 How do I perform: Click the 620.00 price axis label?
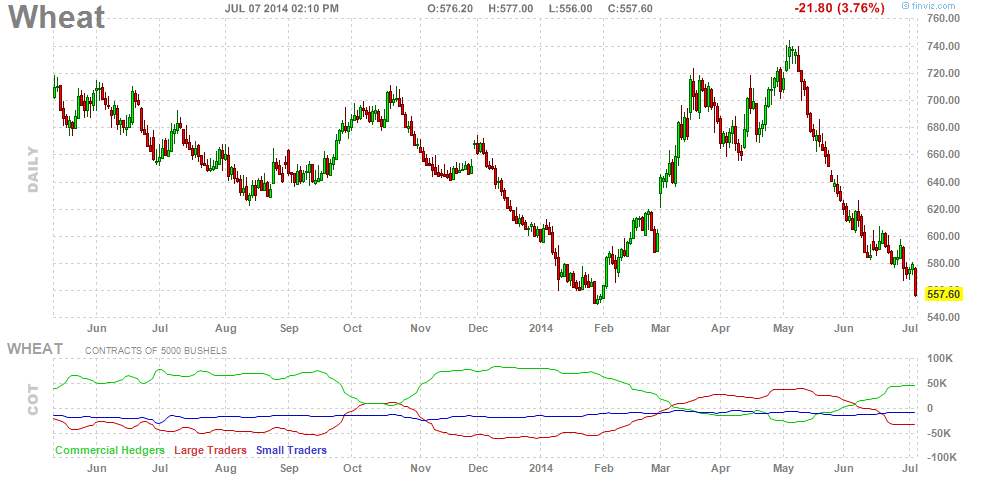(944, 209)
